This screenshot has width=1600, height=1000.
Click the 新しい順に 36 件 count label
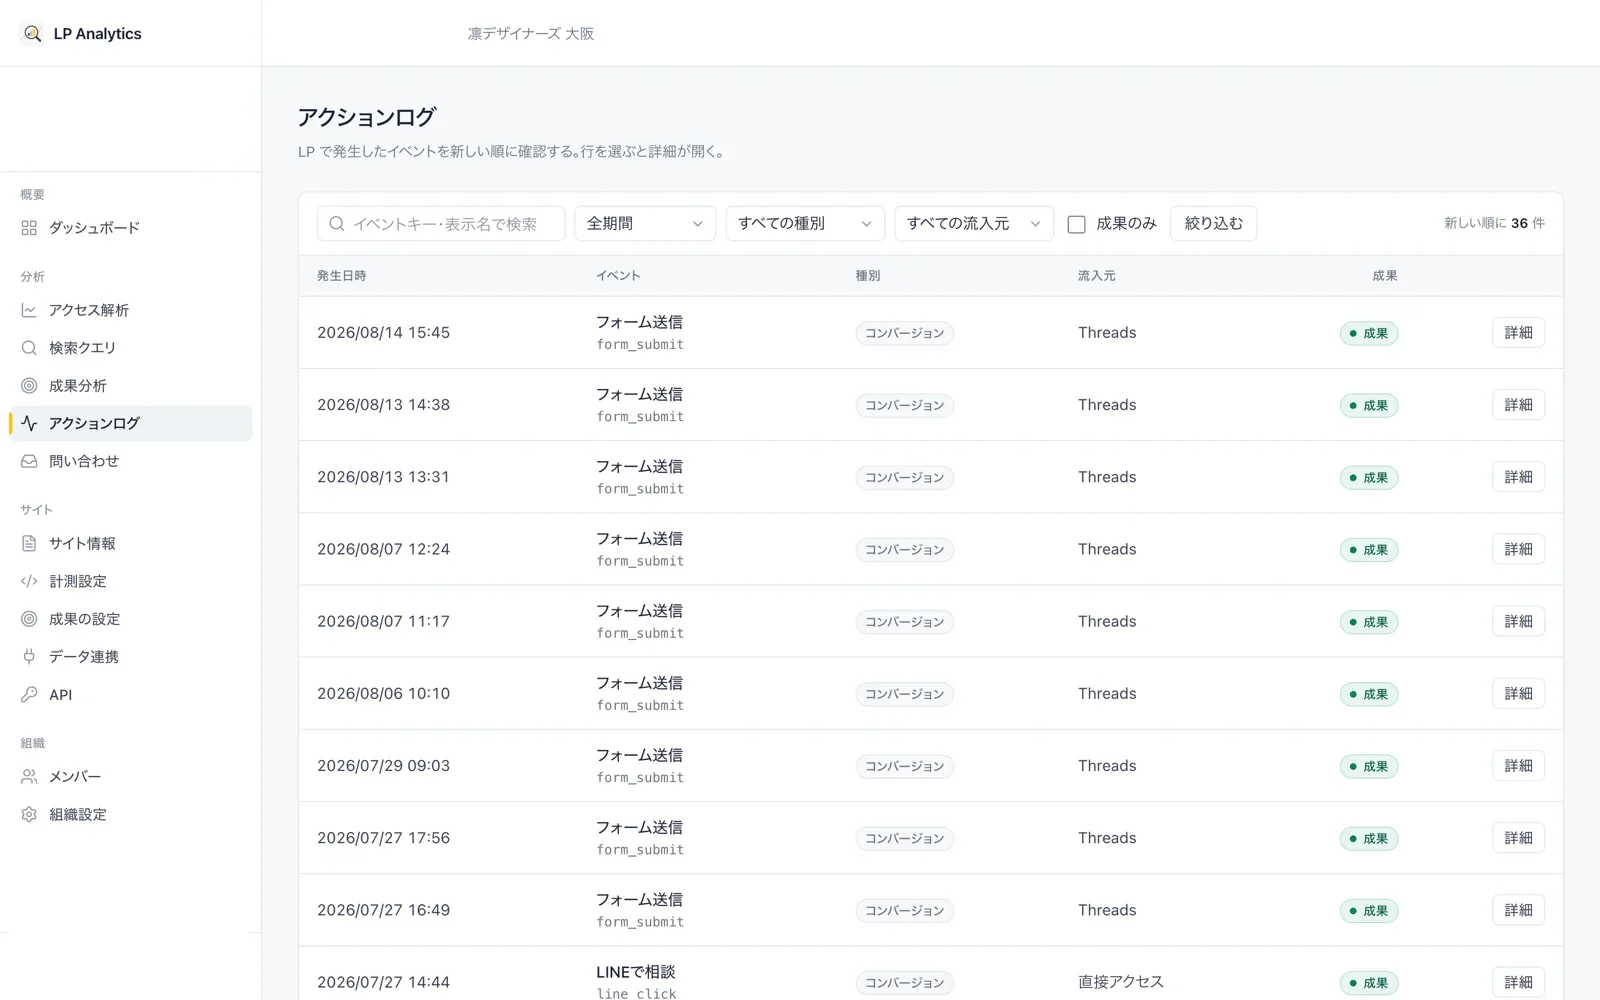(1494, 224)
